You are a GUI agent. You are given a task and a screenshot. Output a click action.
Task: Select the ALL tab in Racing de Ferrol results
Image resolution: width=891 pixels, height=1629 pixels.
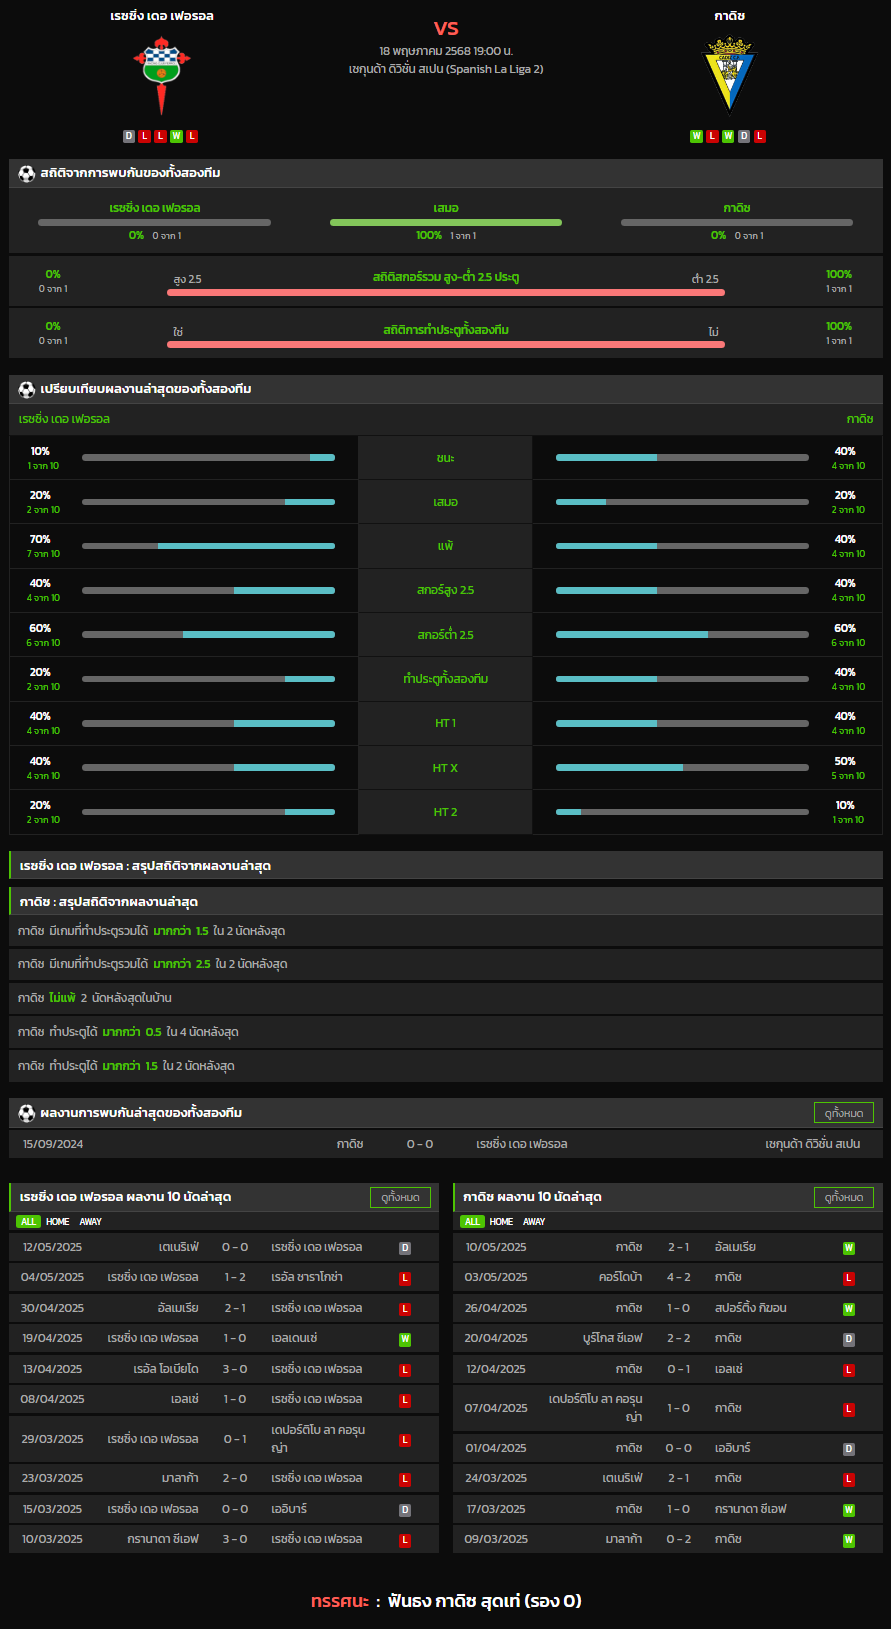(x=28, y=1222)
